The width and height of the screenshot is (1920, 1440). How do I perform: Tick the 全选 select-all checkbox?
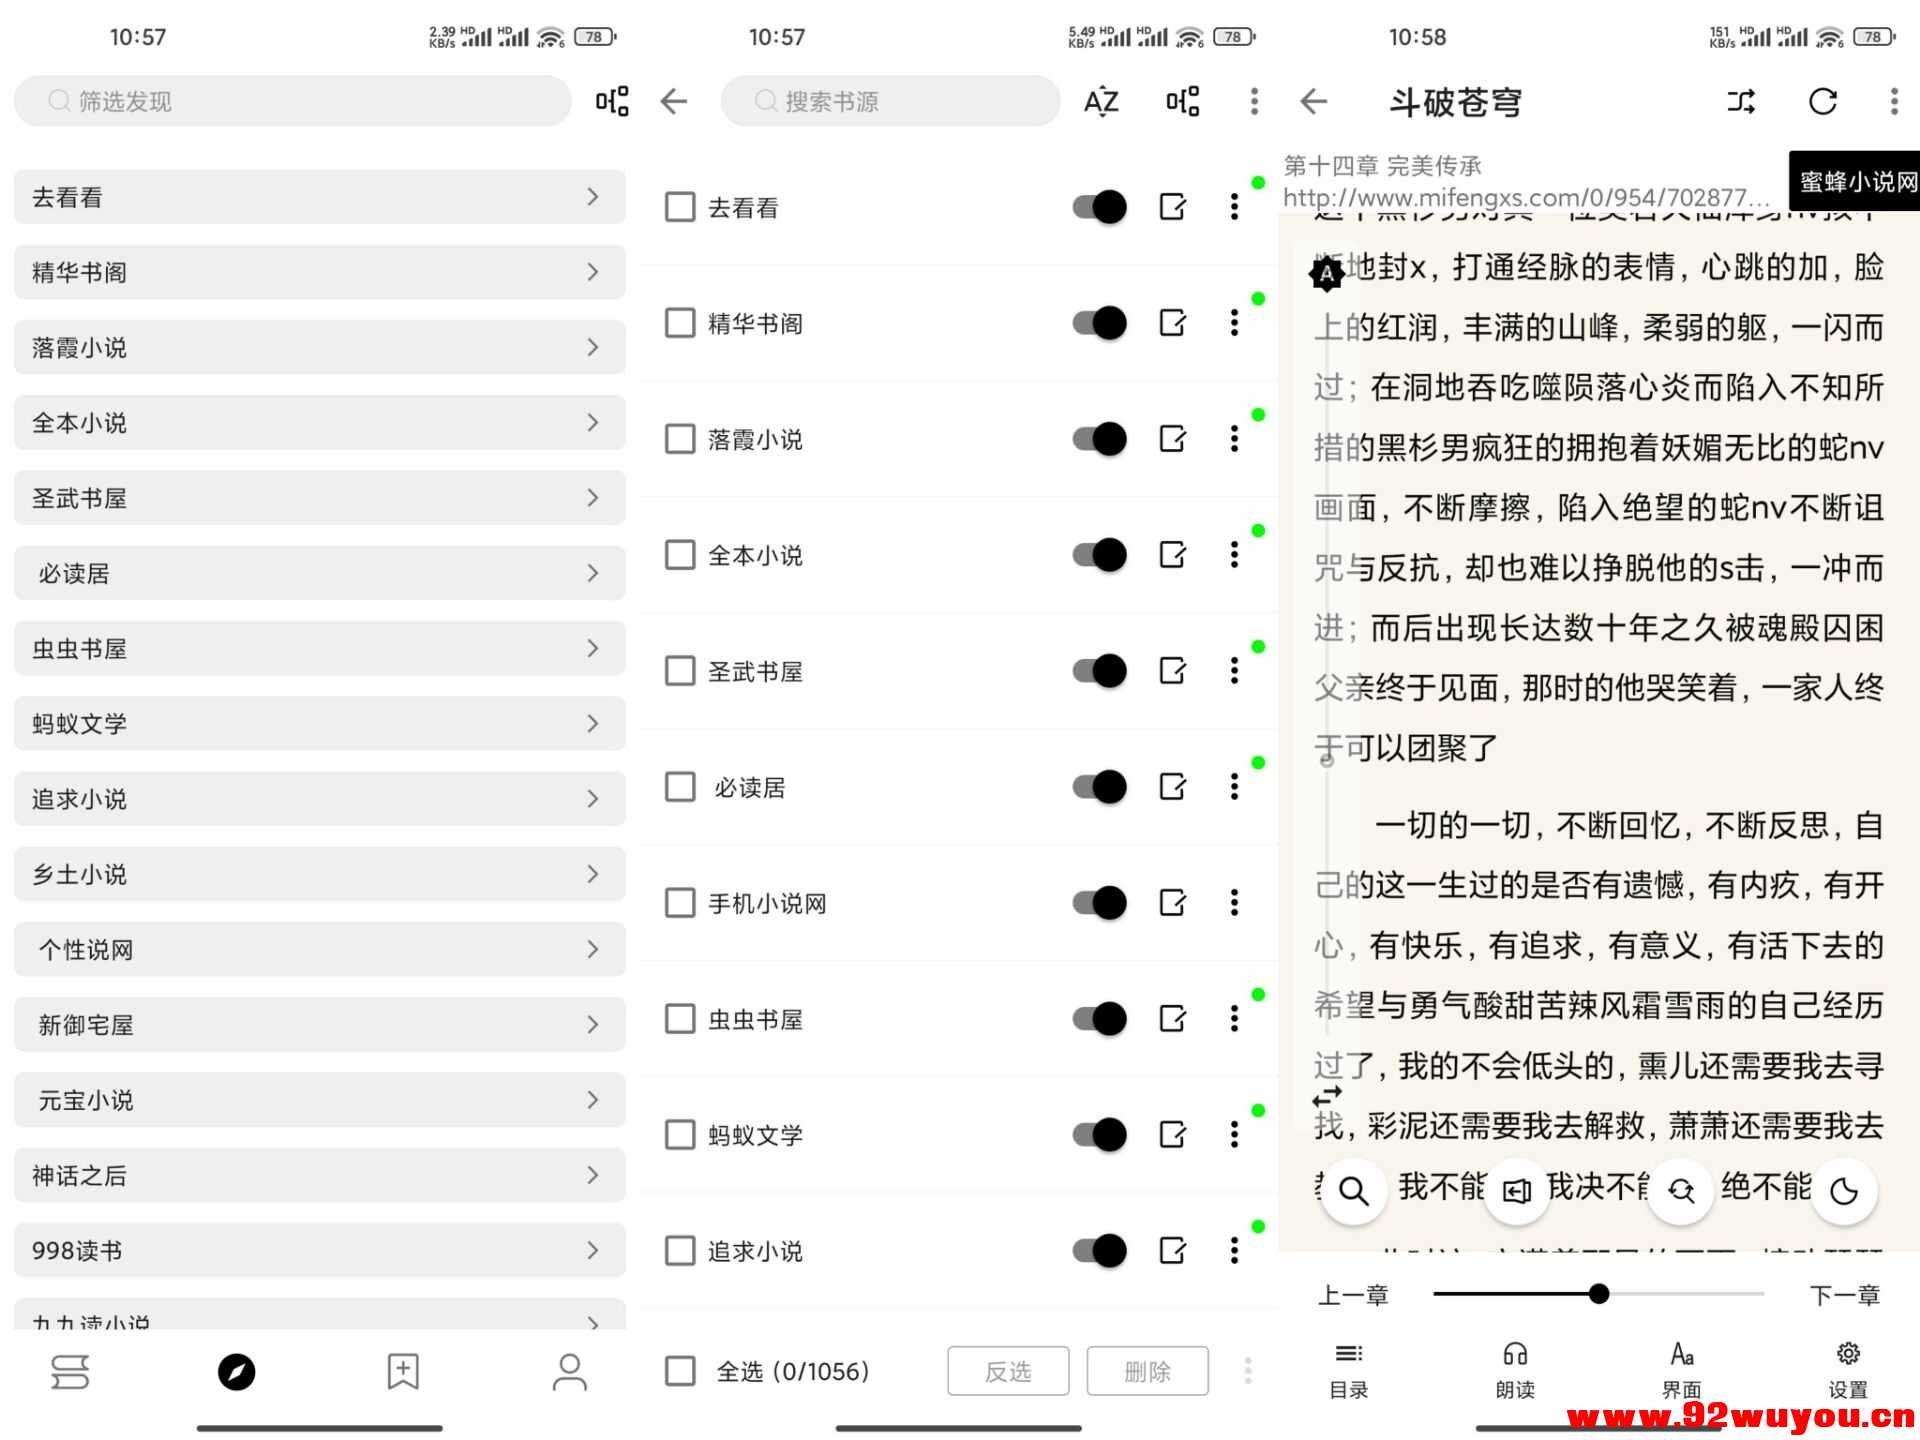(x=679, y=1371)
